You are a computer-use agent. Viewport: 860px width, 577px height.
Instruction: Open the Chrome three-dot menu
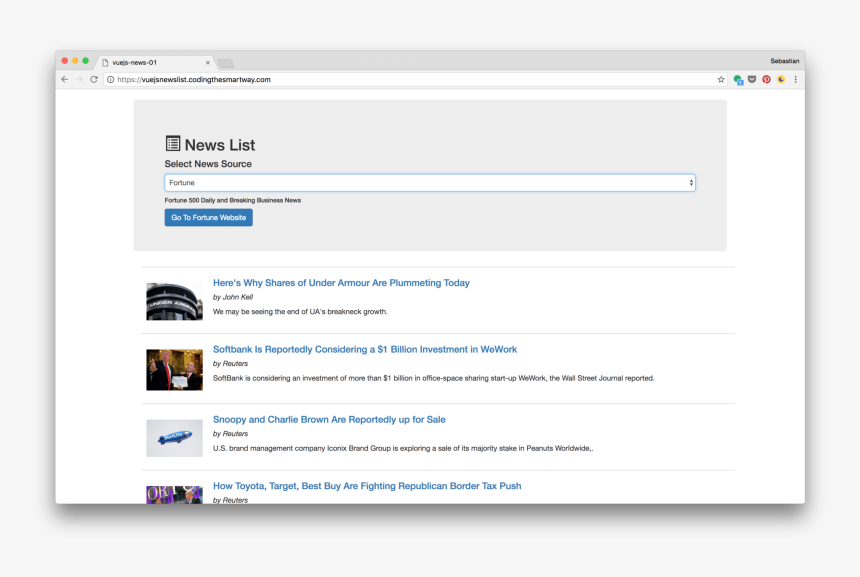point(795,80)
